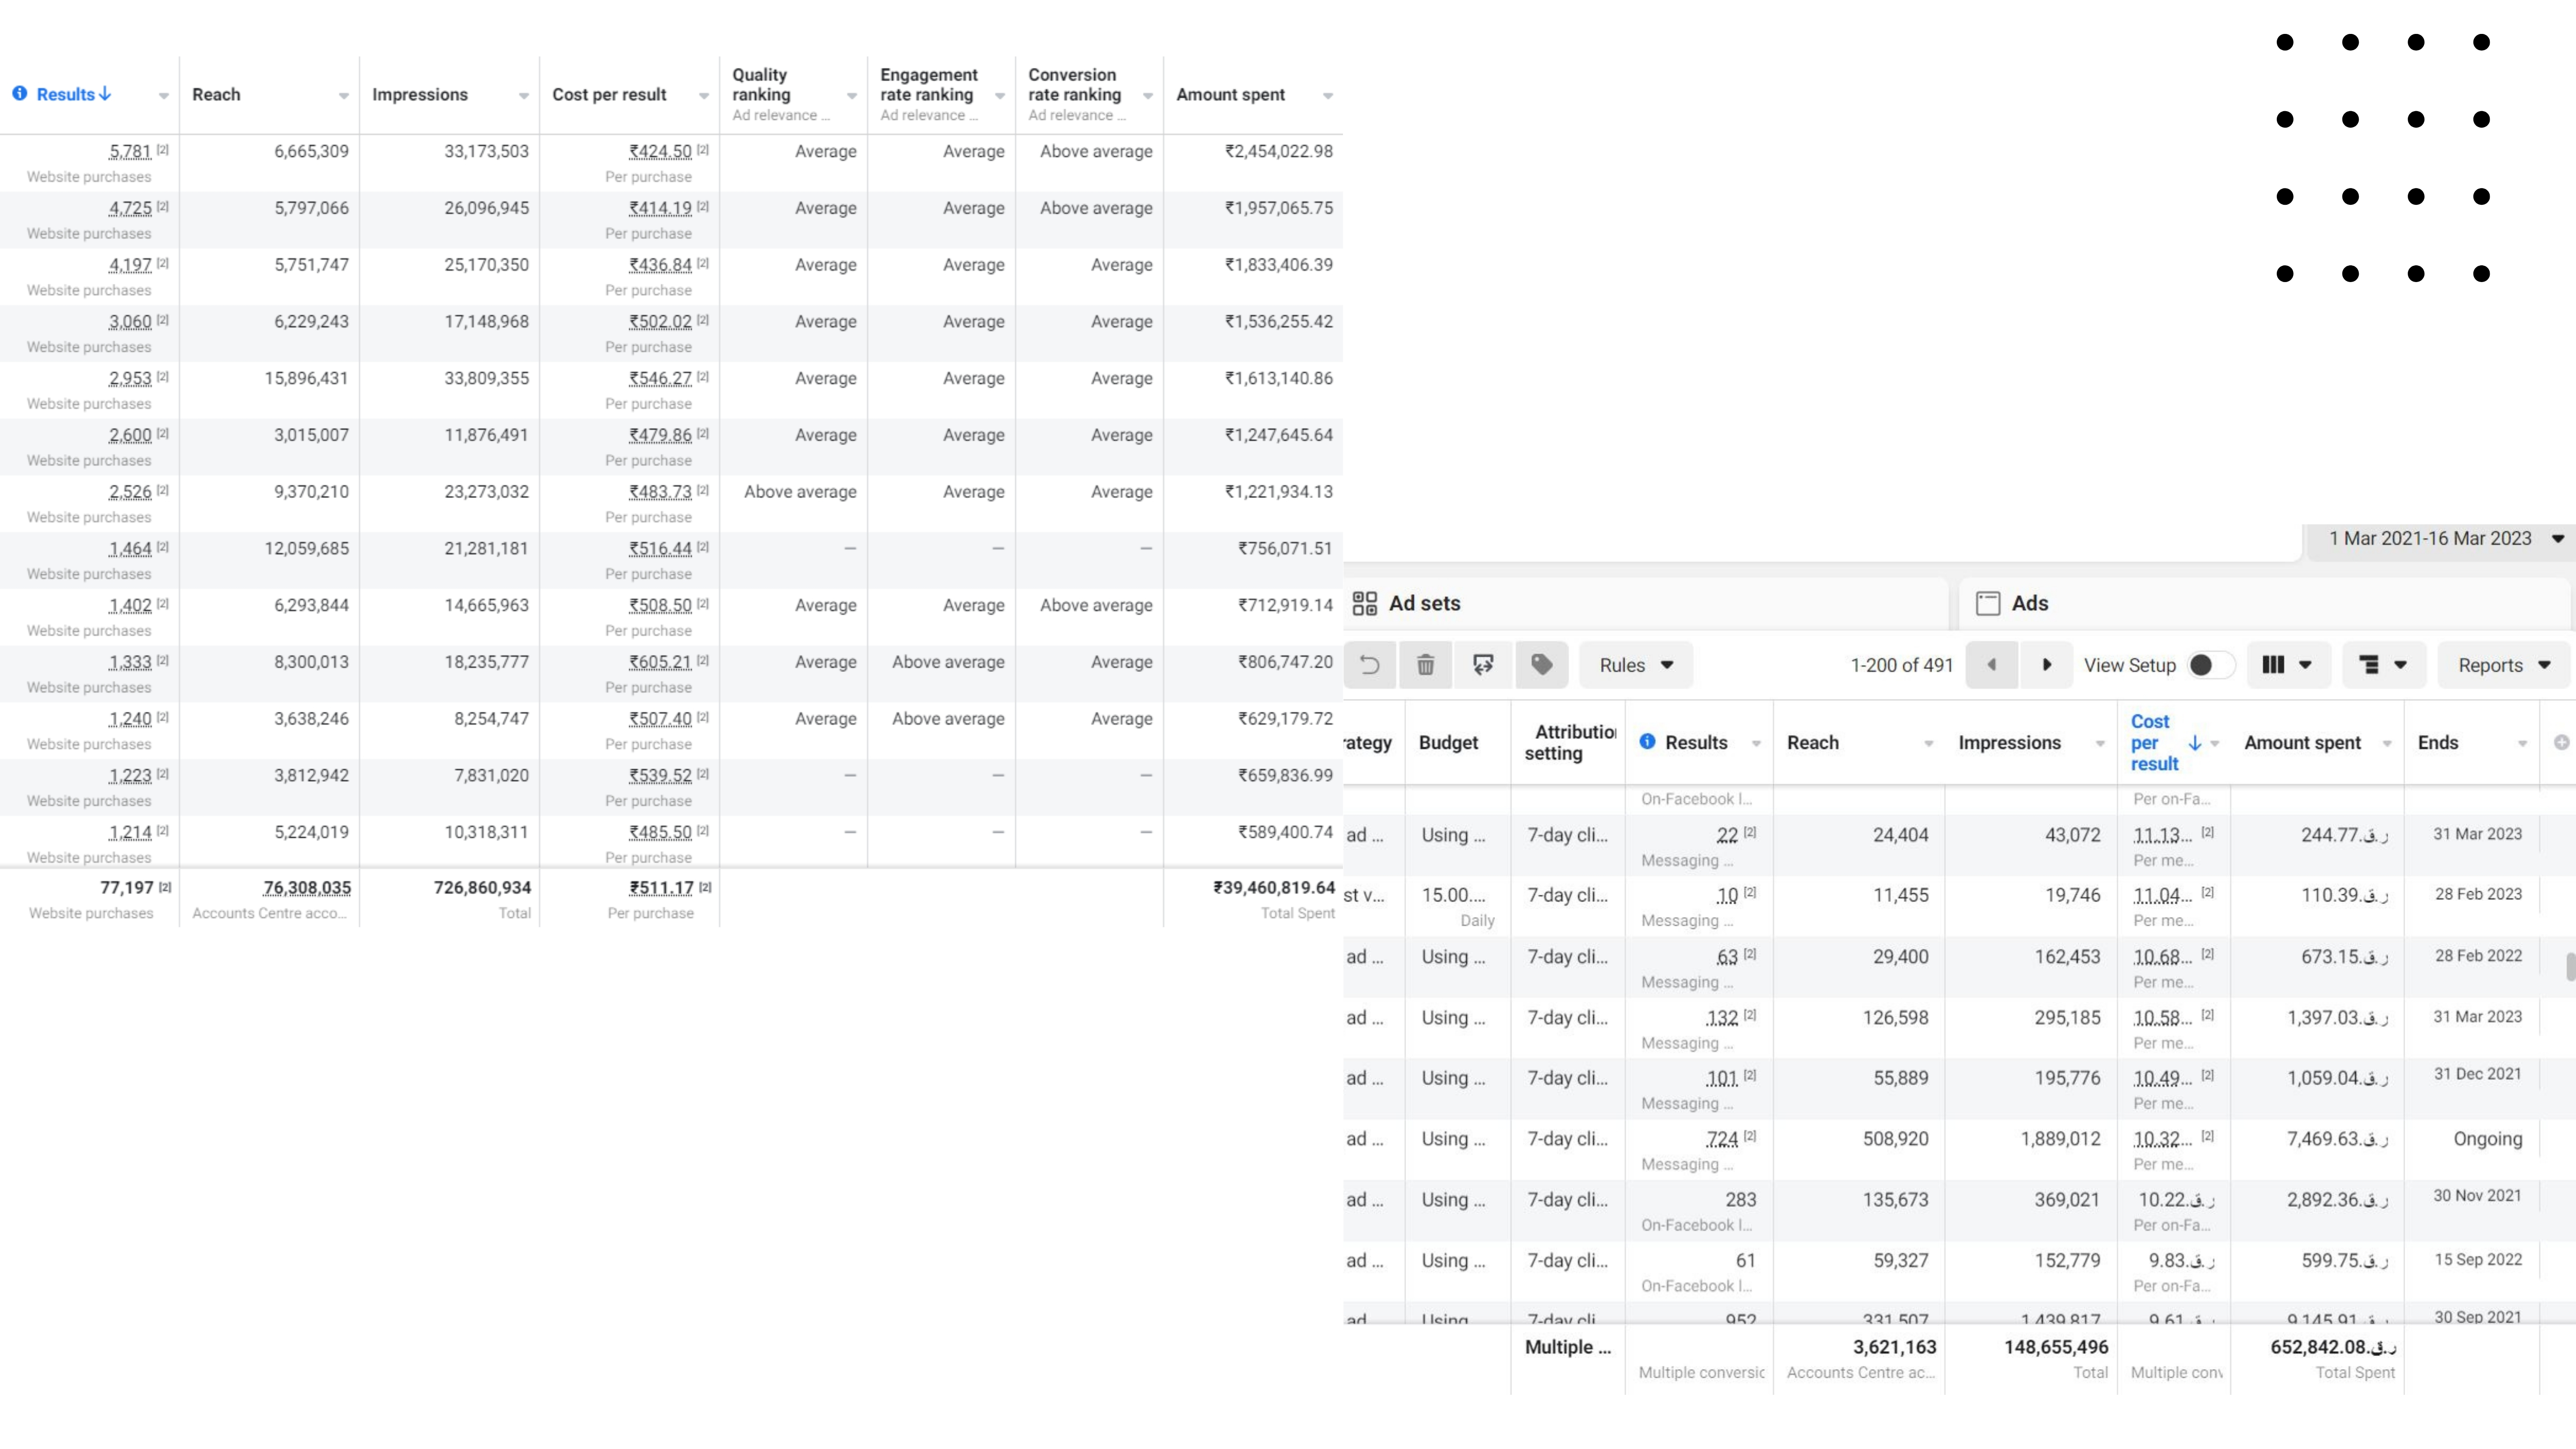
Task: Click the ₹2,454,022.98 amount spent cell
Action: (x=1279, y=151)
